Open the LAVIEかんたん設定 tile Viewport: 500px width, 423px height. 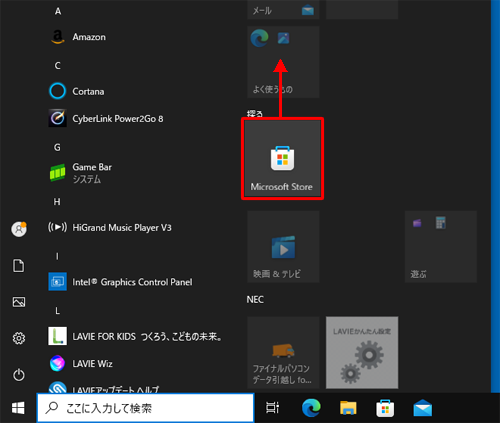coord(362,352)
